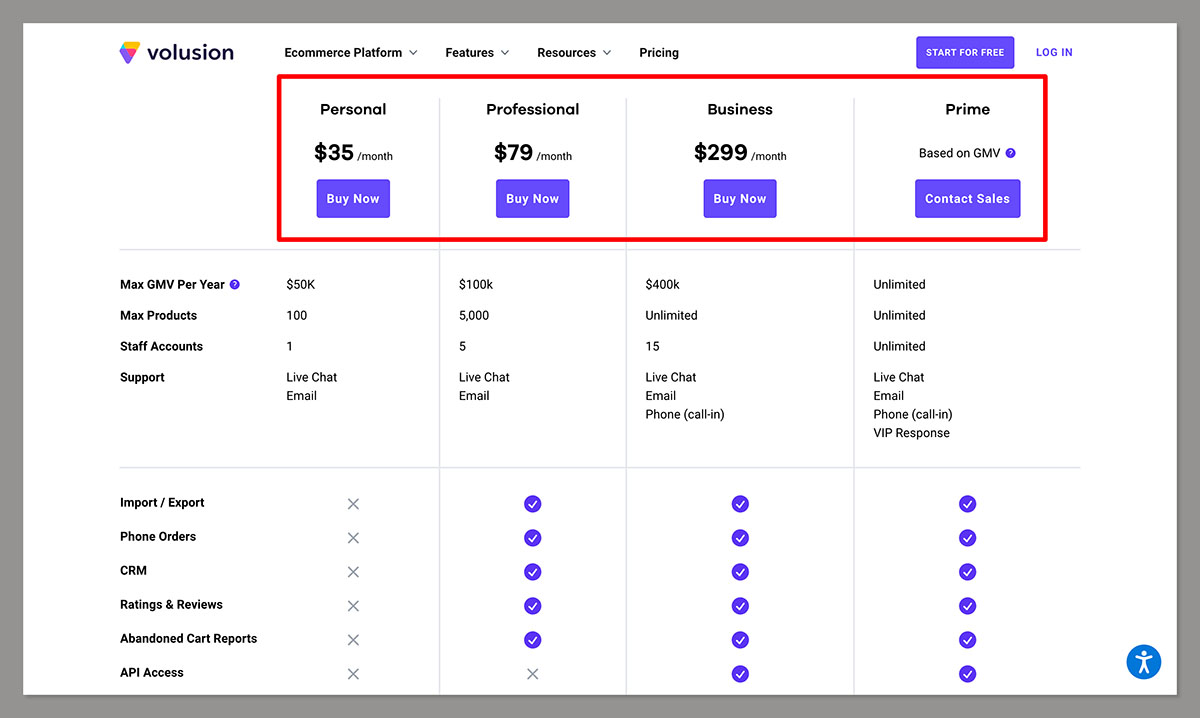Select Pricing in the navigation bar
The image size is (1200, 718).
click(x=658, y=52)
